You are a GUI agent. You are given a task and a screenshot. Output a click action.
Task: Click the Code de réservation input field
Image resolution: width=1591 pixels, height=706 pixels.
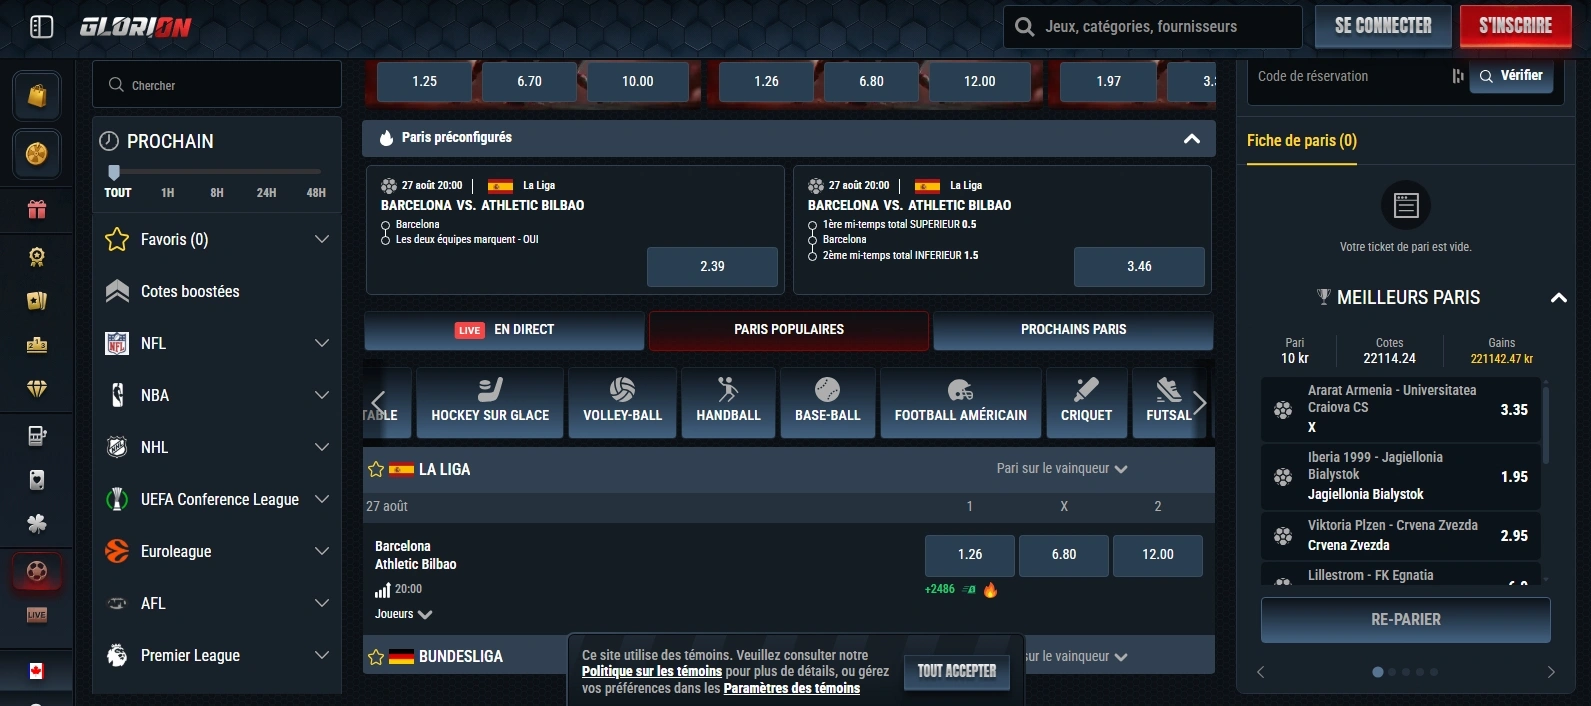[x=1350, y=77]
